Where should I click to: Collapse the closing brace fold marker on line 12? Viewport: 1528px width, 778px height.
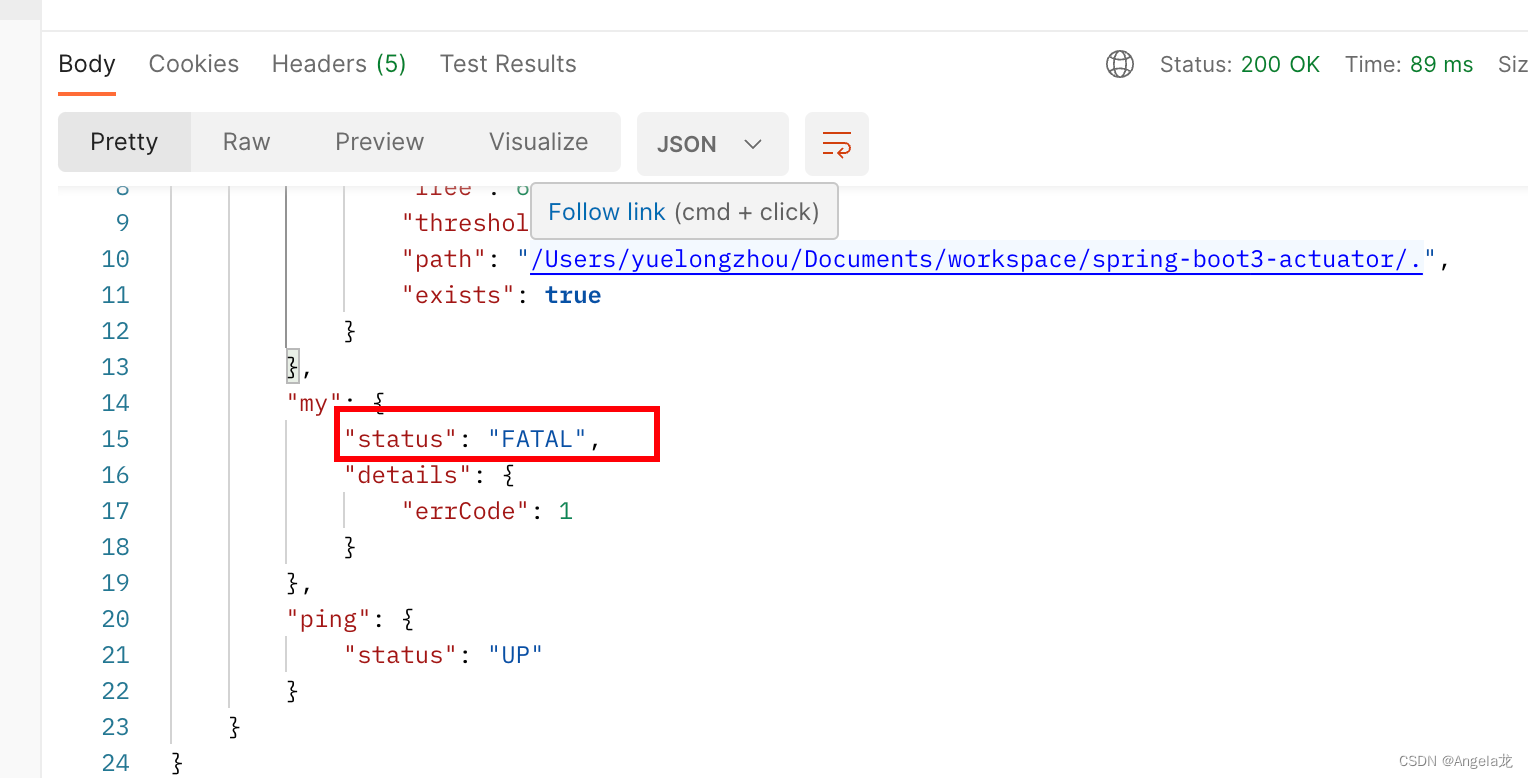[348, 330]
